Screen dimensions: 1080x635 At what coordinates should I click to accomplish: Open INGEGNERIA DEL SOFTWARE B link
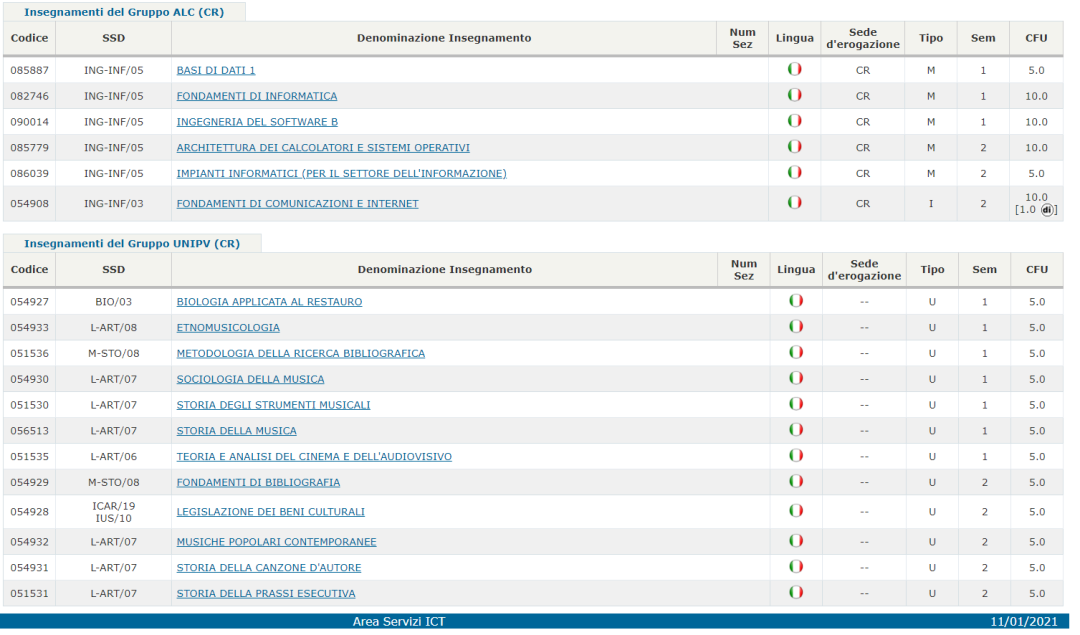coord(257,122)
